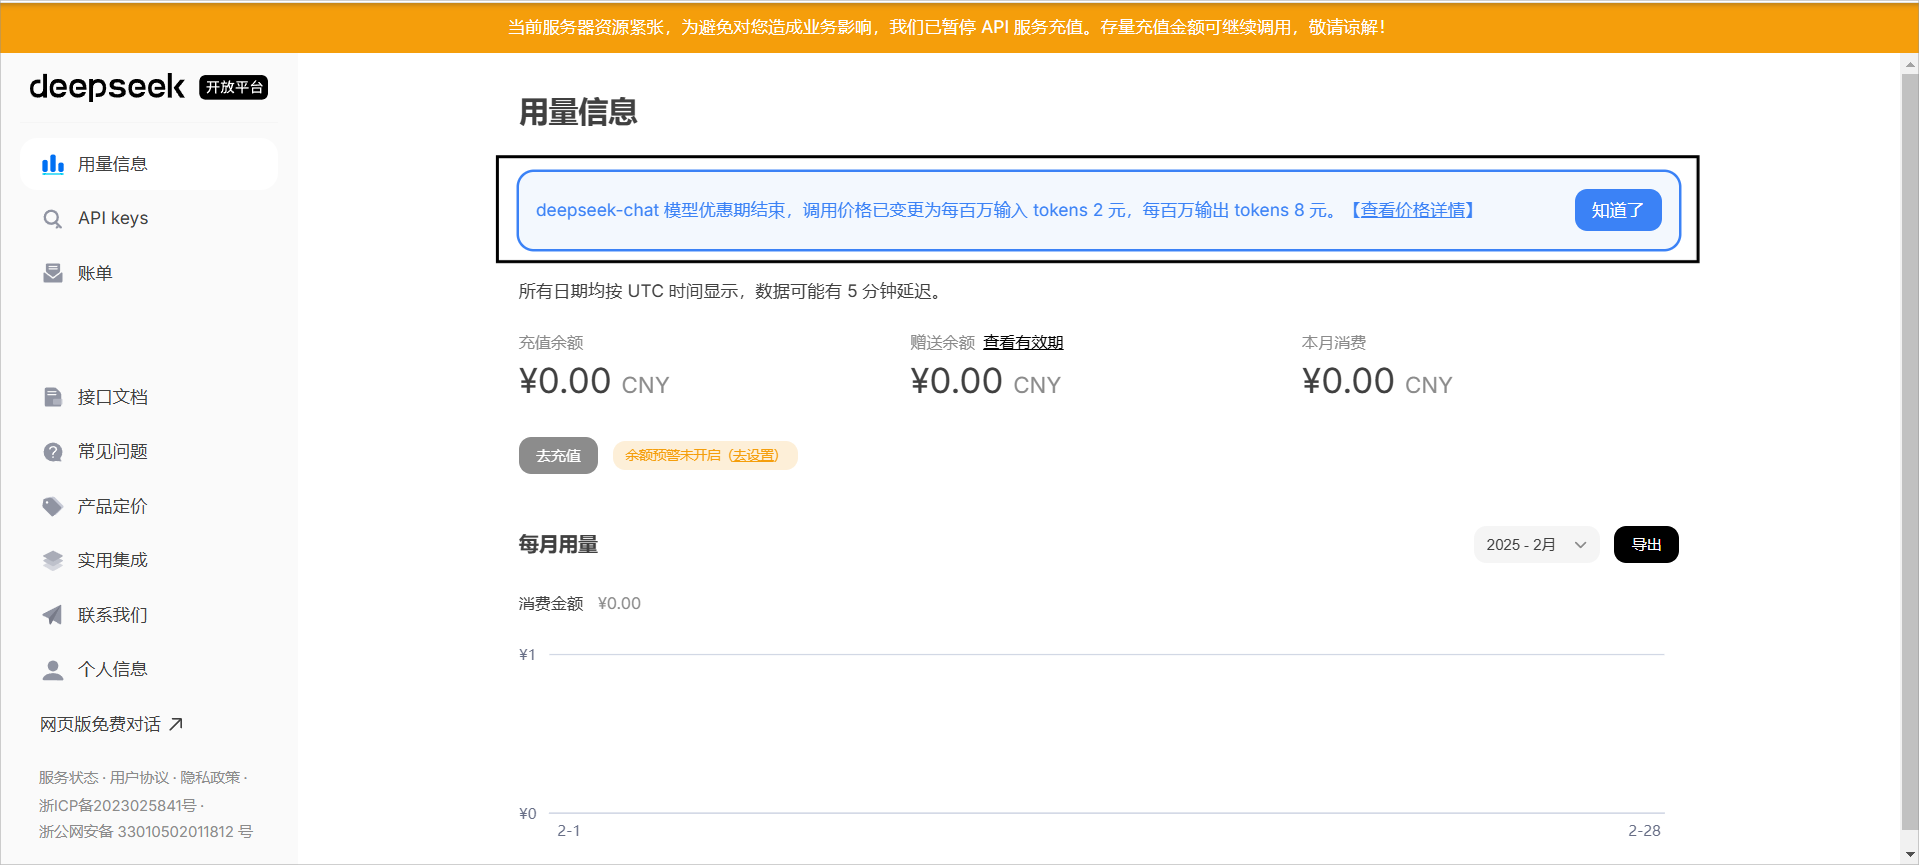
Task: Open the 用量信息 menu item
Action: click(149, 164)
